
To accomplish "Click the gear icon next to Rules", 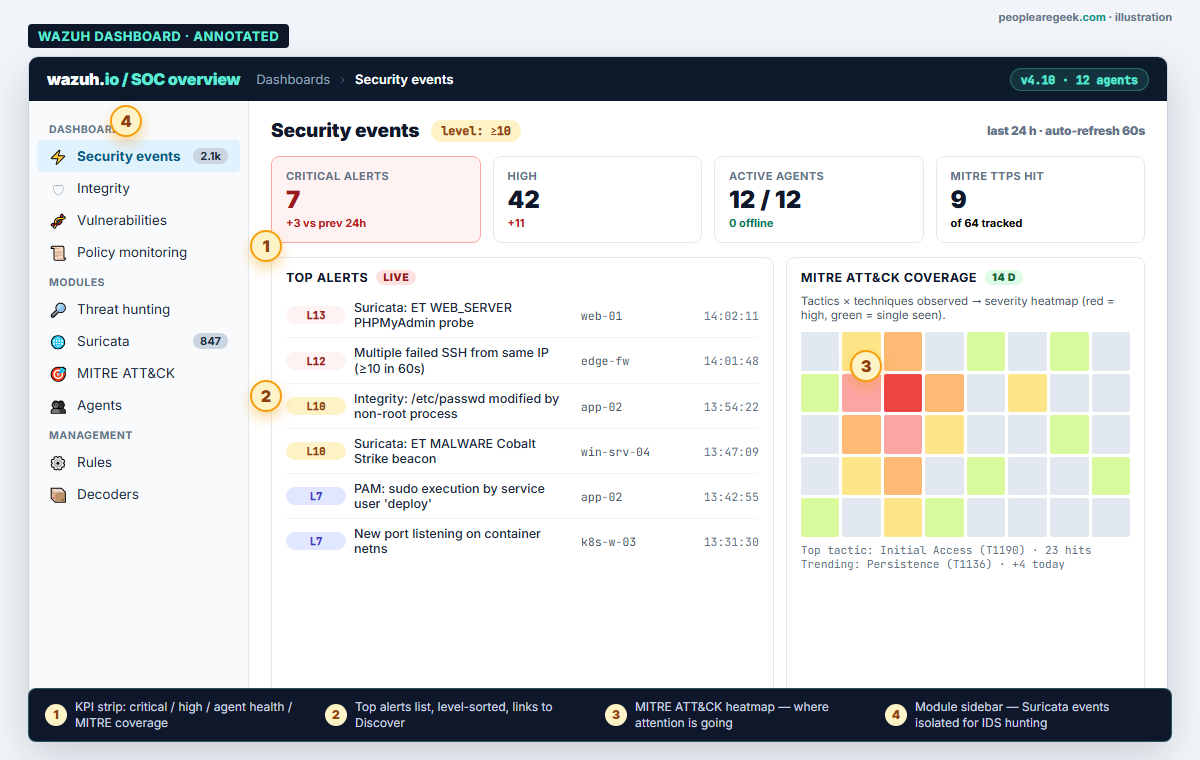I will (58, 463).
